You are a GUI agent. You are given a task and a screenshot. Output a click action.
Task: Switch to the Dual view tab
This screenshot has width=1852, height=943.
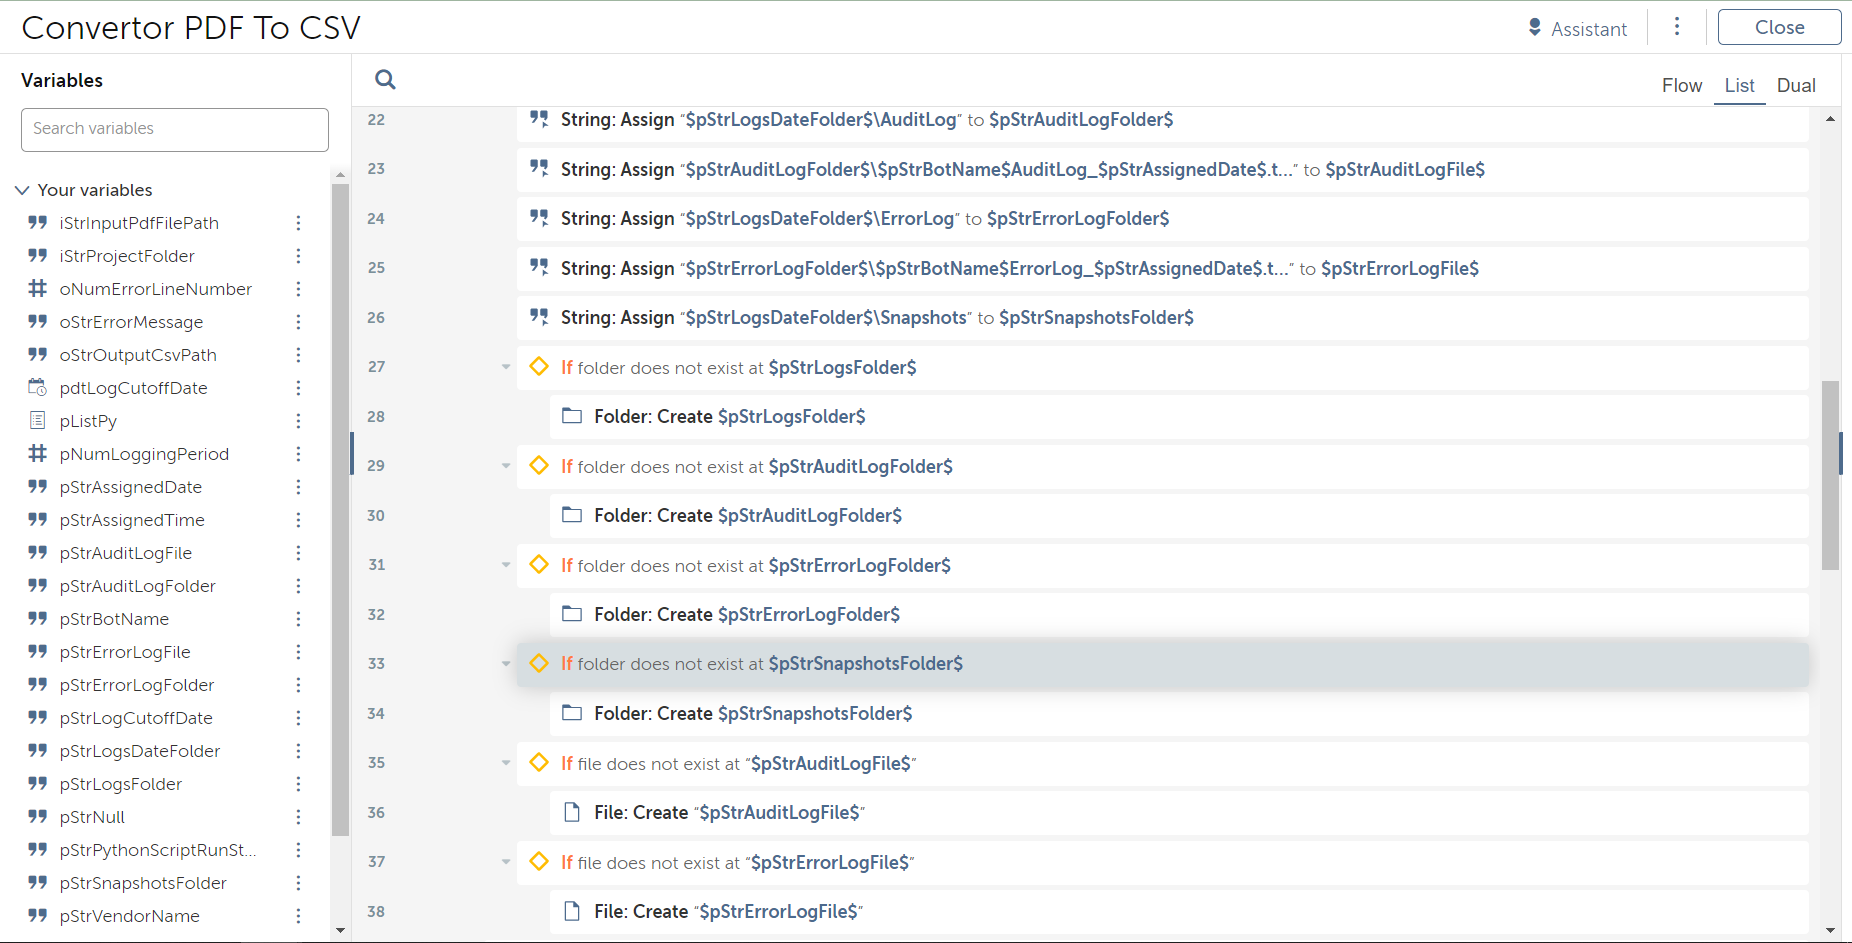[1795, 86]
